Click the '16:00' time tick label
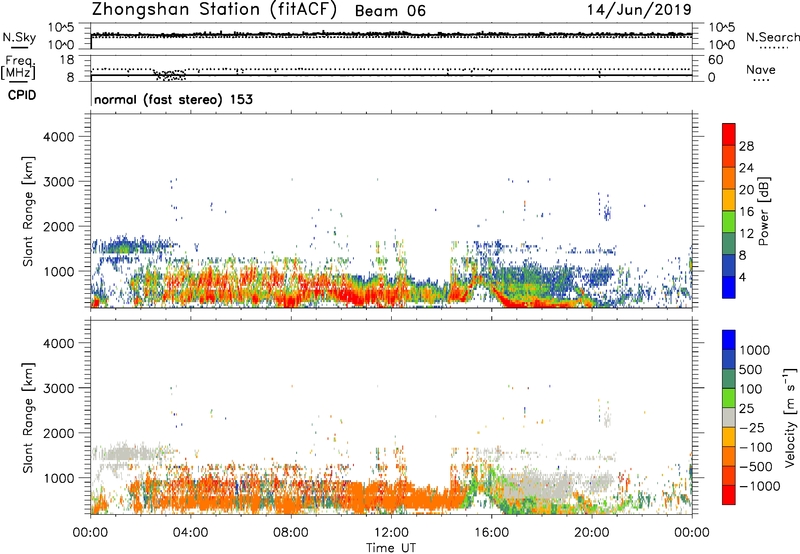 point(491,533)
